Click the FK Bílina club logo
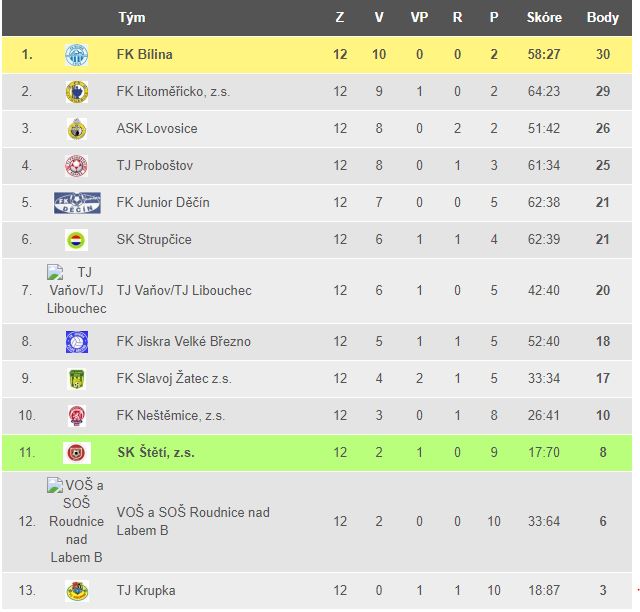 tap(77, 55)
